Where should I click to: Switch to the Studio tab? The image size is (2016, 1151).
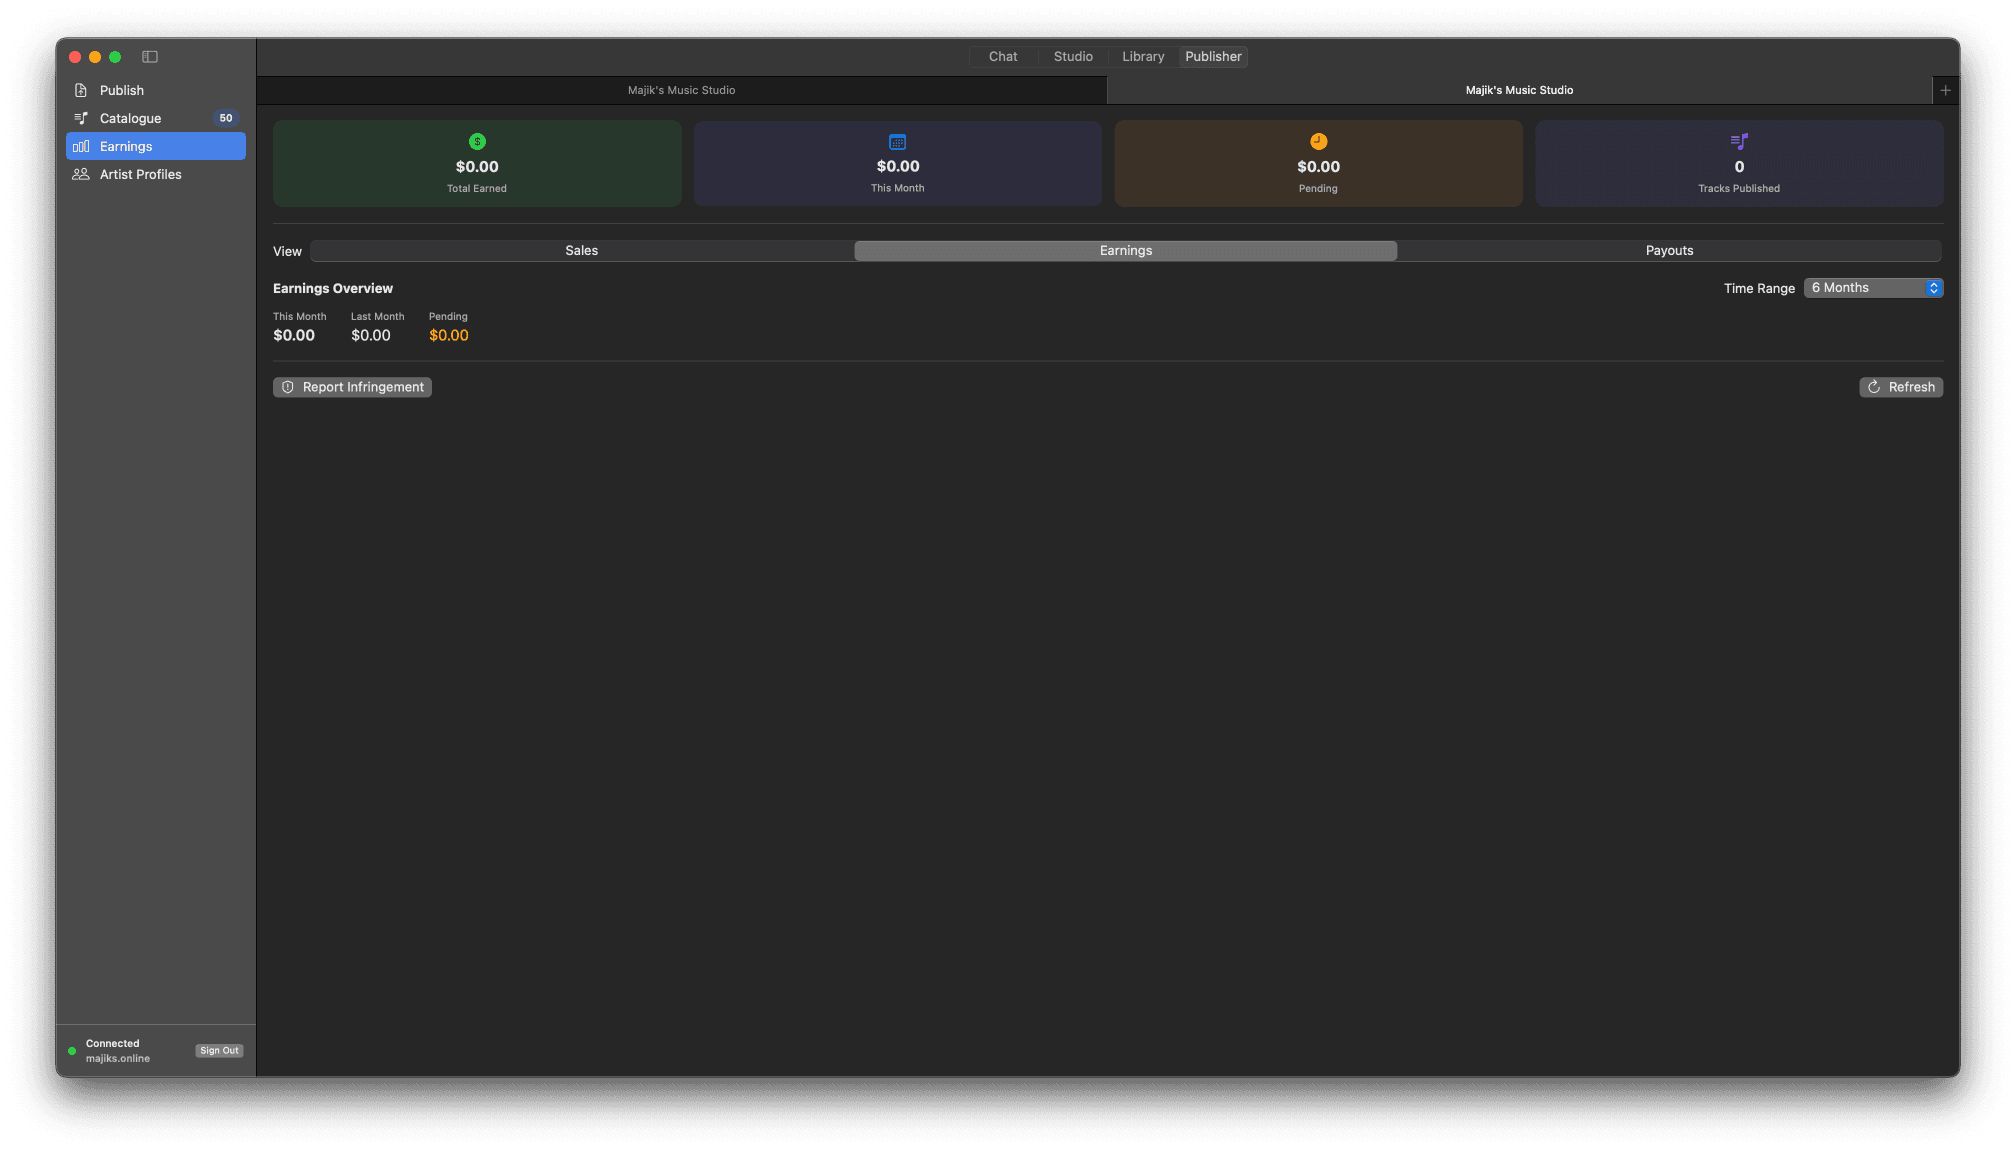[x=1073, y=57]
